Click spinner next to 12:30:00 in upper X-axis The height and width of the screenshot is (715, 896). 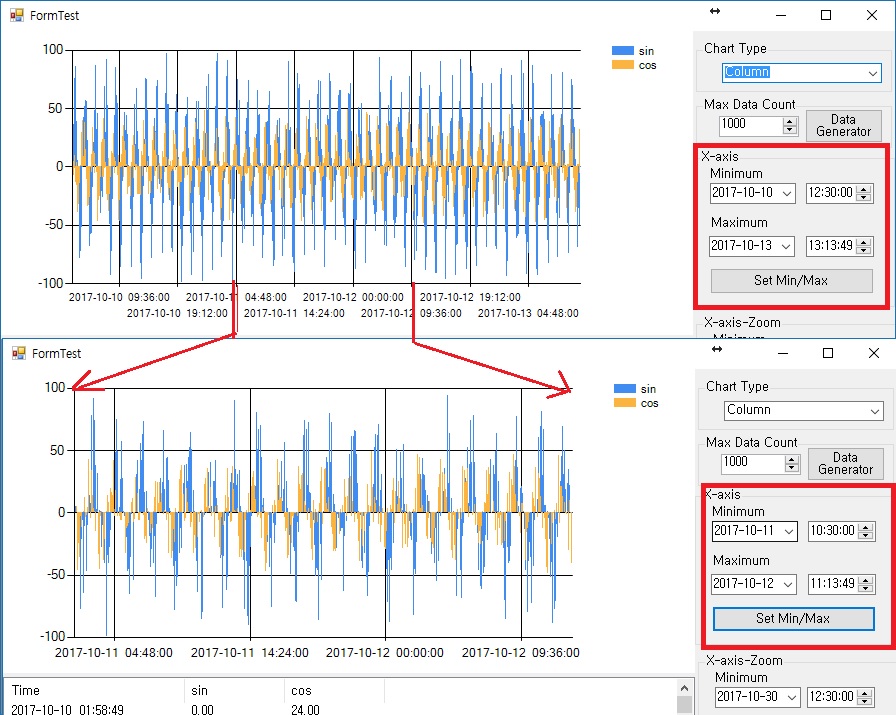[864, 193]
